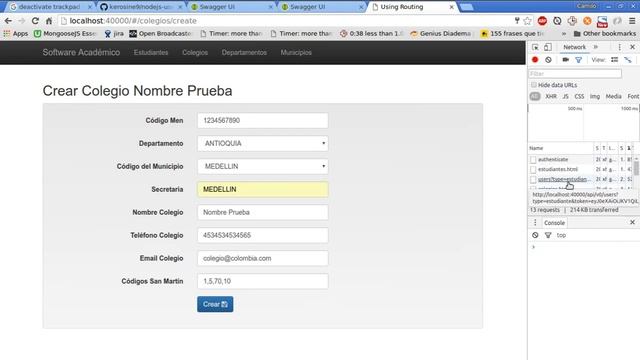
Task: Toggle the network filter funnel icon
Action: pyautogui.click(x=578, y=60)
